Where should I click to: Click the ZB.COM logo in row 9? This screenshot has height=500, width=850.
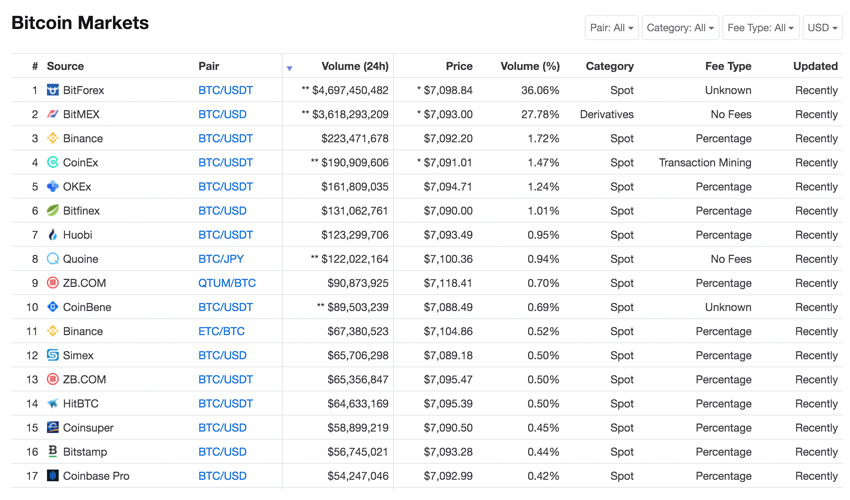[53, 283]
